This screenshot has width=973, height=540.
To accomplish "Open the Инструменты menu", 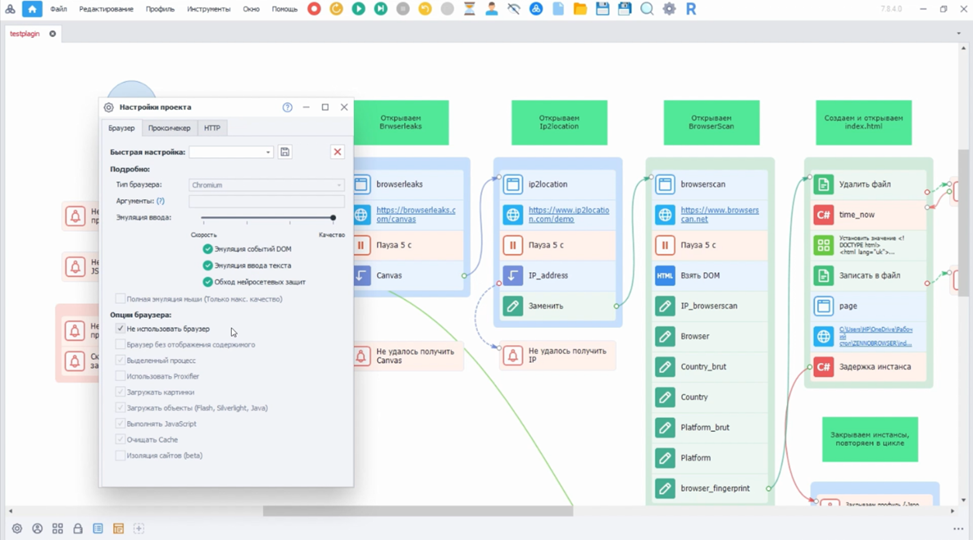I will click(208, 9).
